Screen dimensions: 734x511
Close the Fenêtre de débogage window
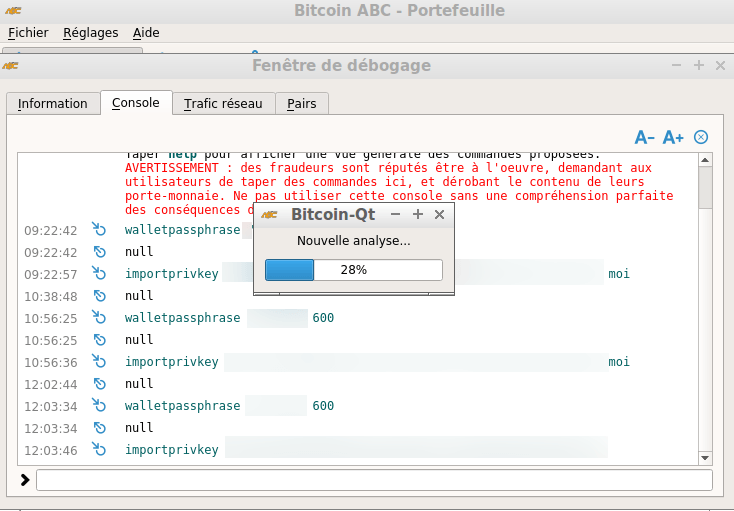720,66
